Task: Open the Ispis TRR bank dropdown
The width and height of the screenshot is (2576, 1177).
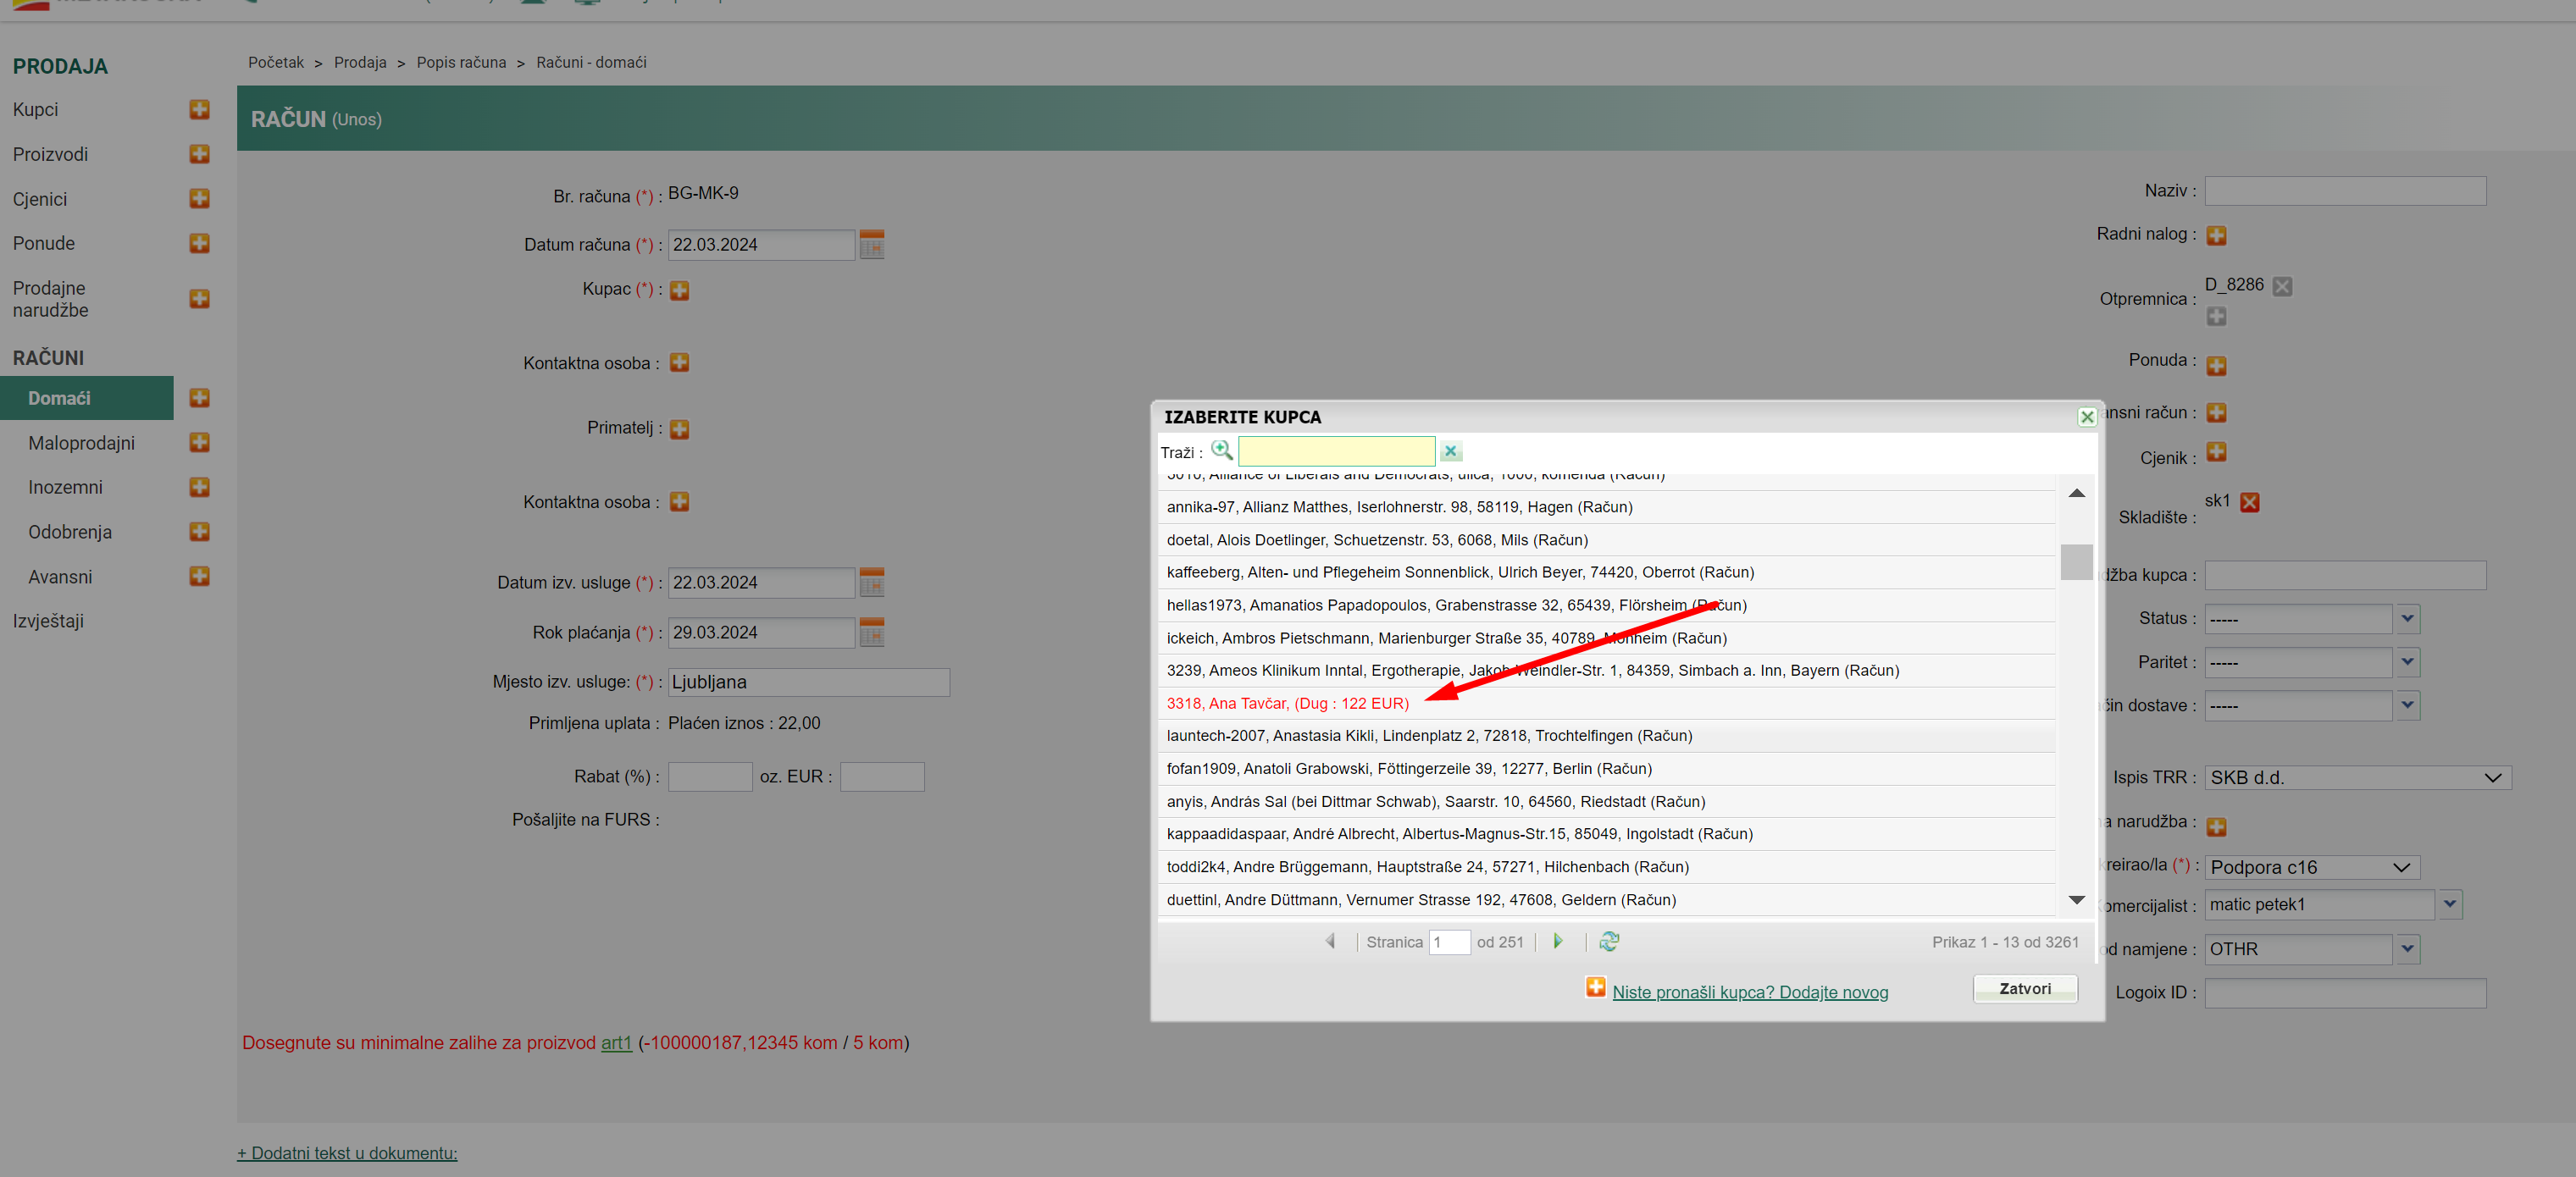Action: tap(2357, 778)
